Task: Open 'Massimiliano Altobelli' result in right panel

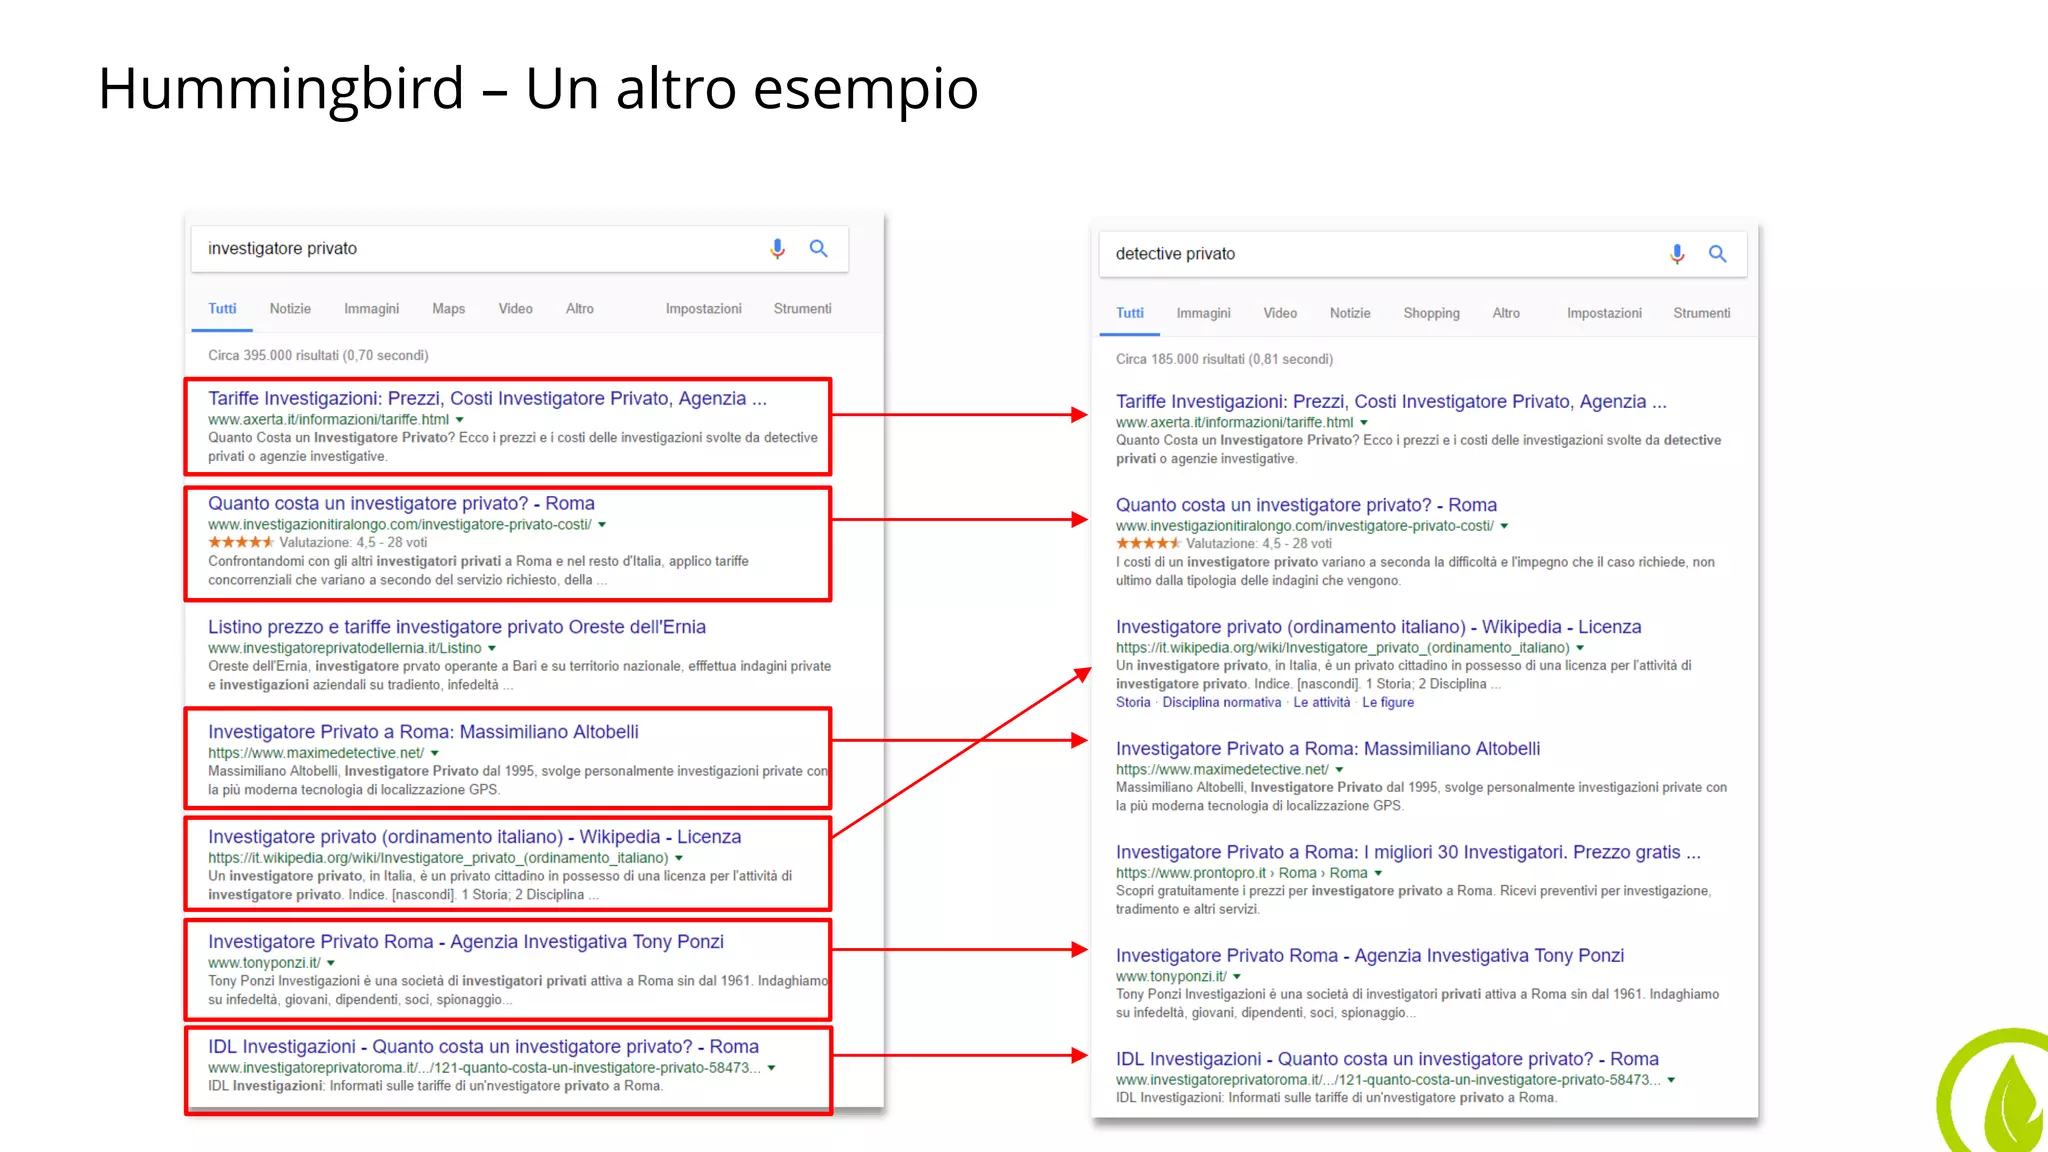Action: [1328, 749]
